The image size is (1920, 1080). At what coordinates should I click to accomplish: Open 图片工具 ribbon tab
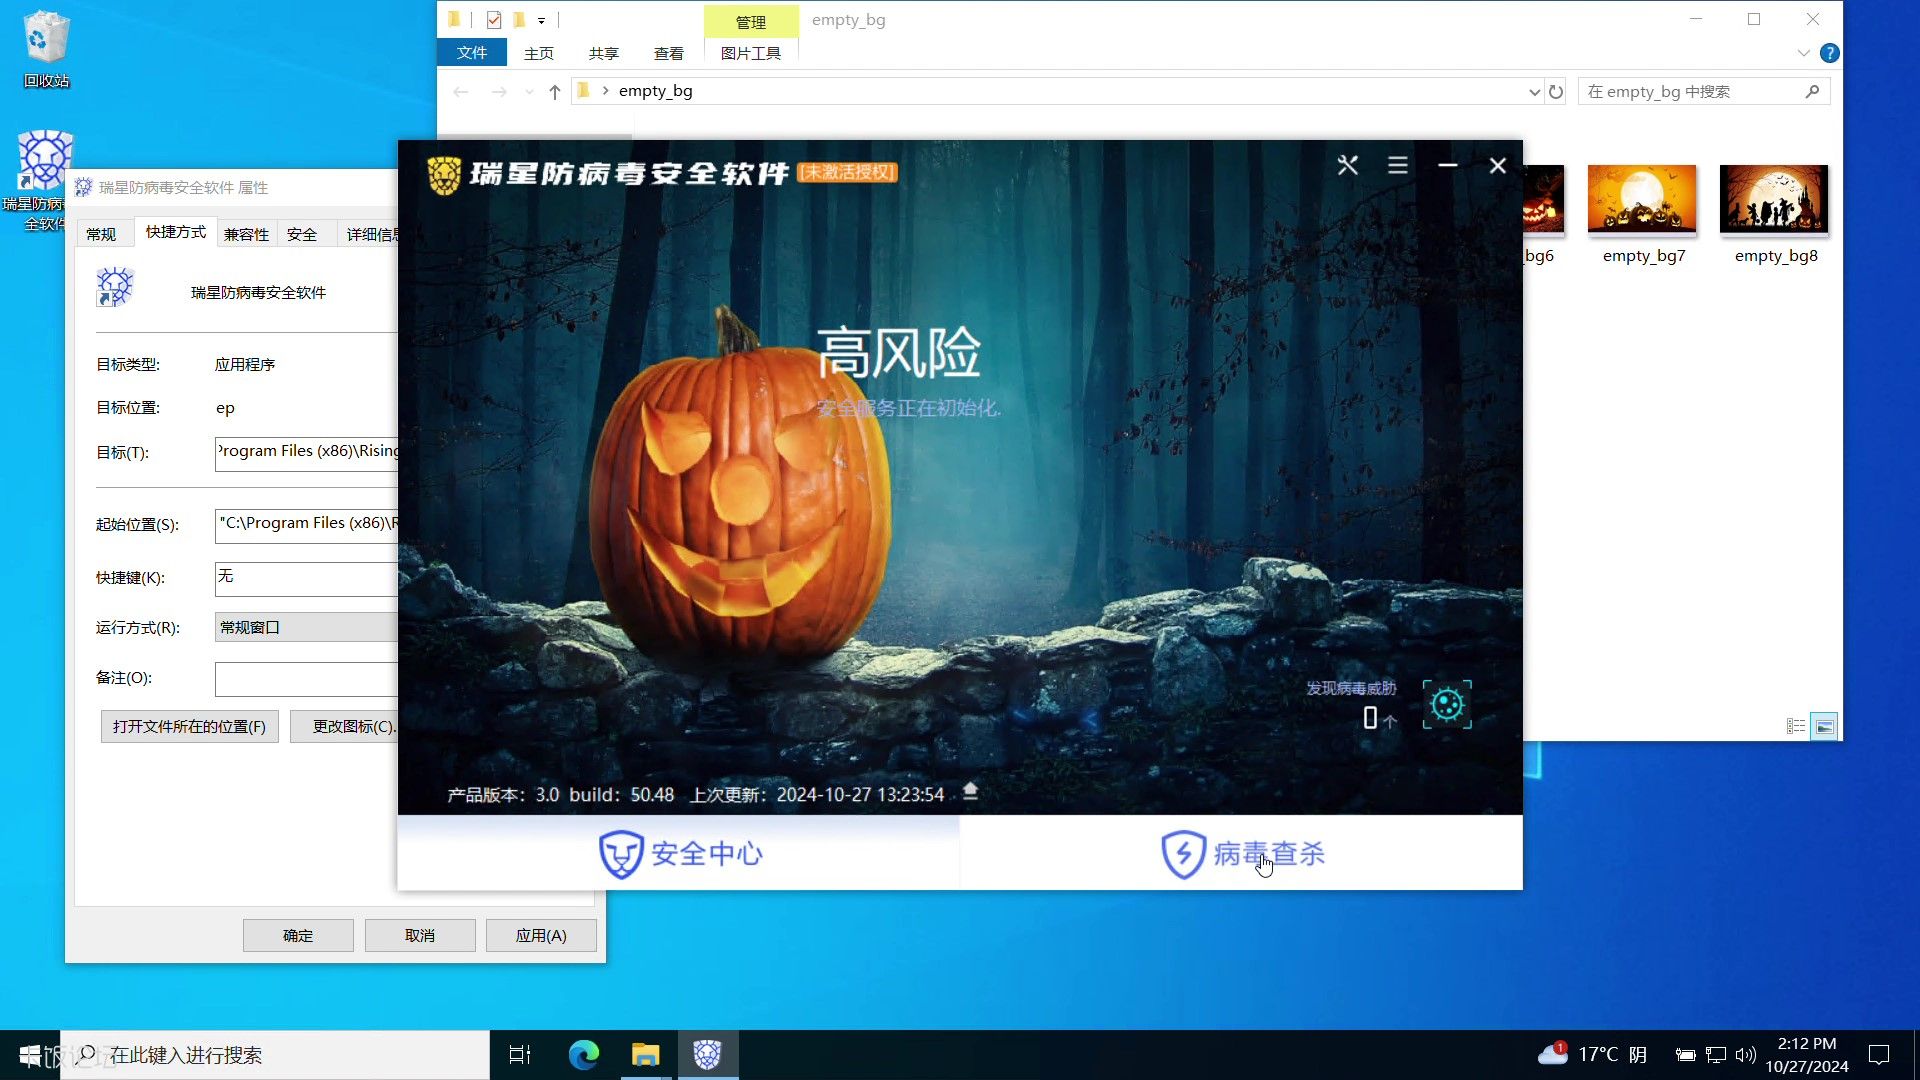click(x=751, y=53)
